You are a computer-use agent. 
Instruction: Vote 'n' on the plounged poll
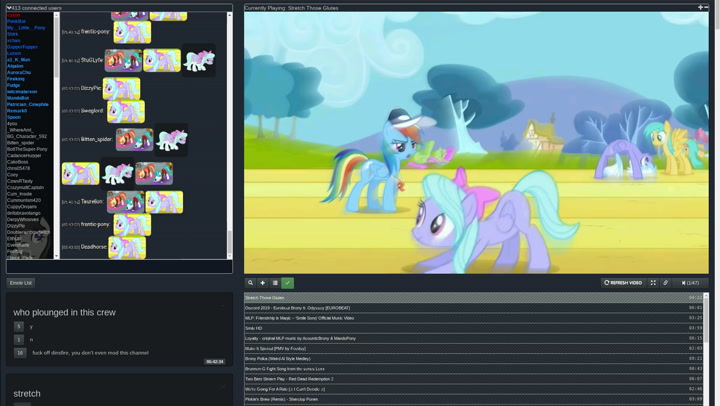pos(19,339)
